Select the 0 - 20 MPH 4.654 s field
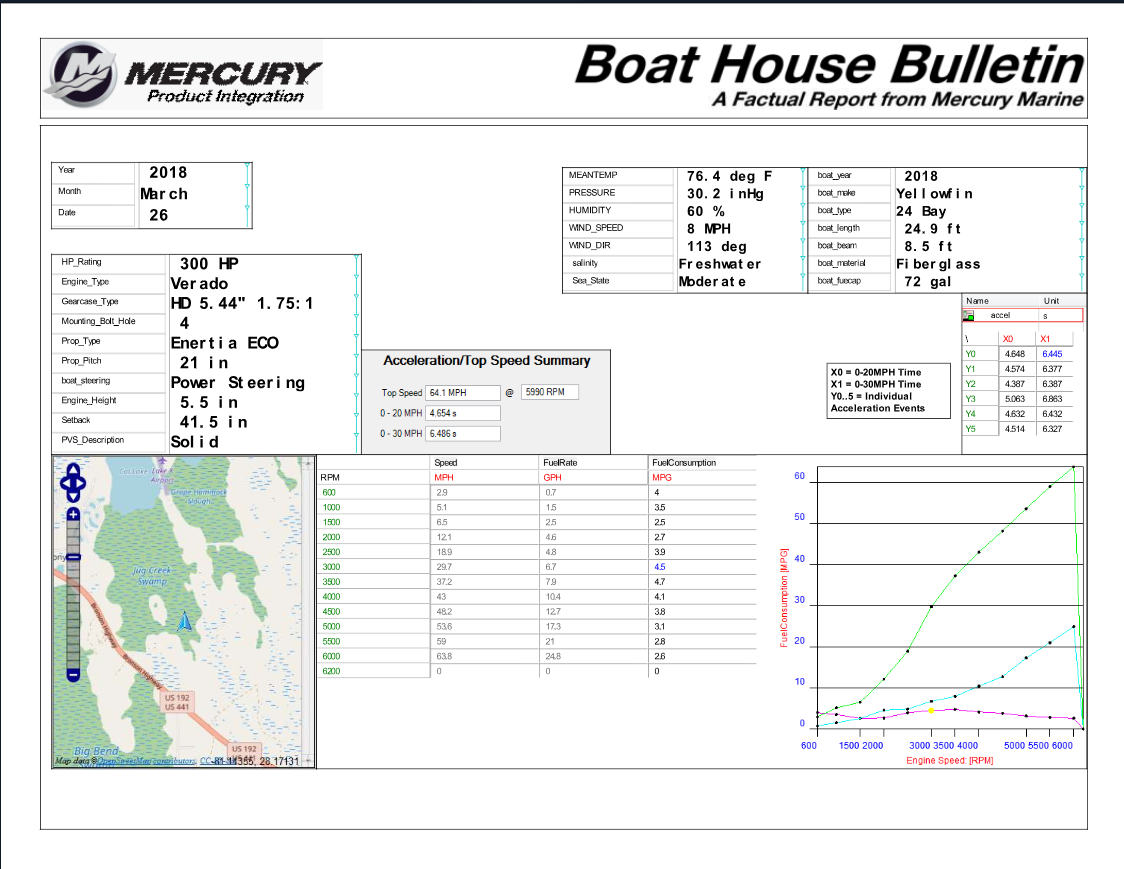 pos(462,413)
